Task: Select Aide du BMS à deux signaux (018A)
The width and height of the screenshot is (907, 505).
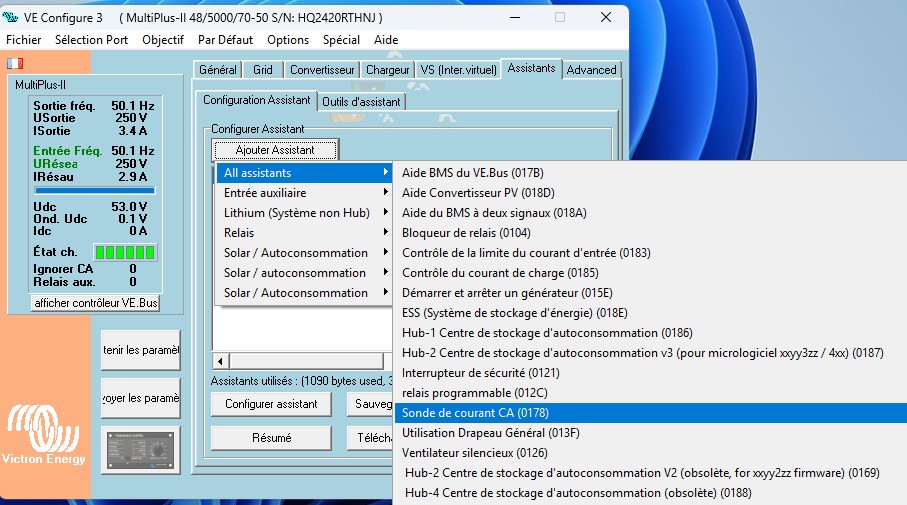Action: click(x=650, y=213)
